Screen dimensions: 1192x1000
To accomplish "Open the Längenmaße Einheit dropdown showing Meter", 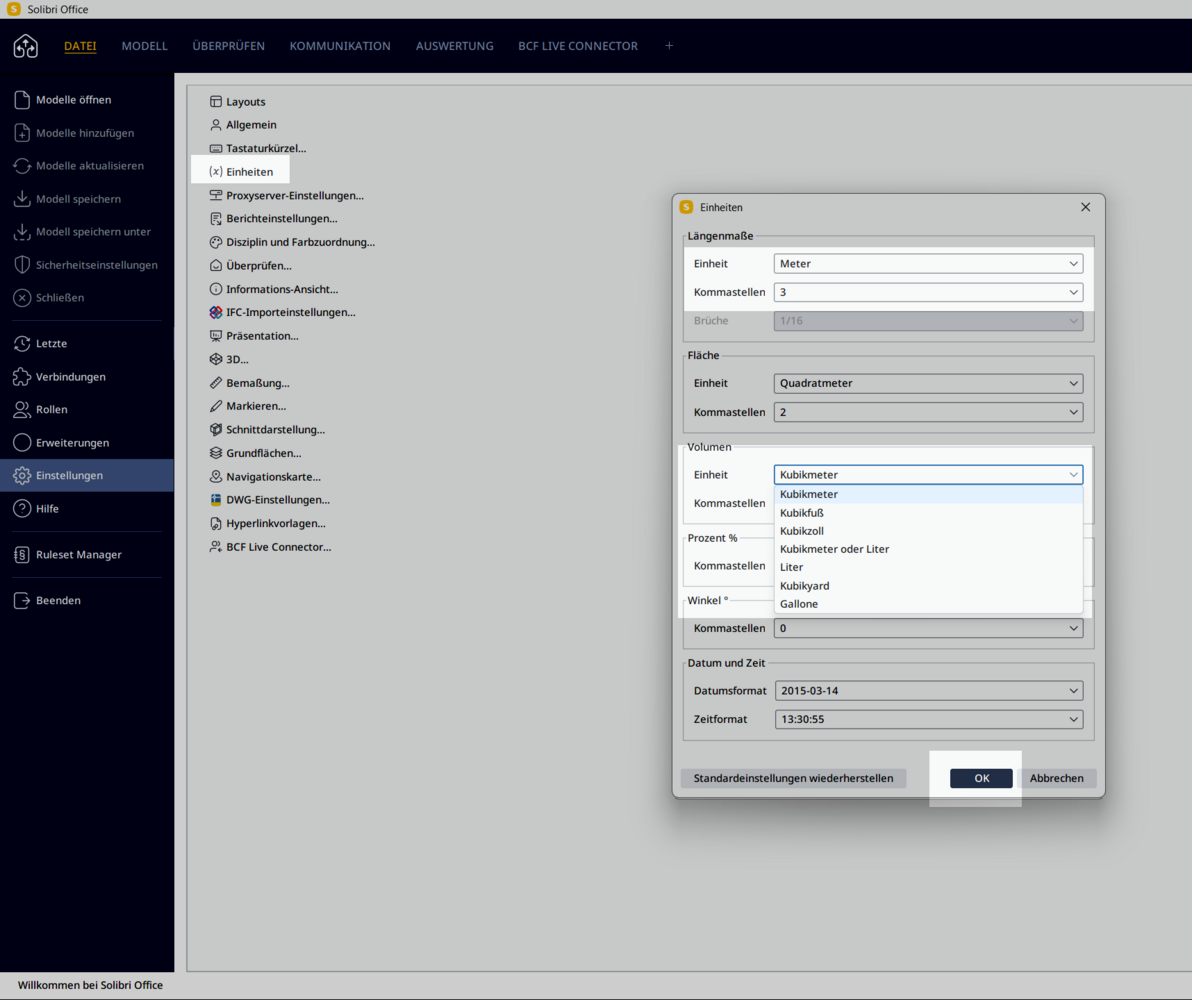I will pyautogui.click(x=928, y=264).
